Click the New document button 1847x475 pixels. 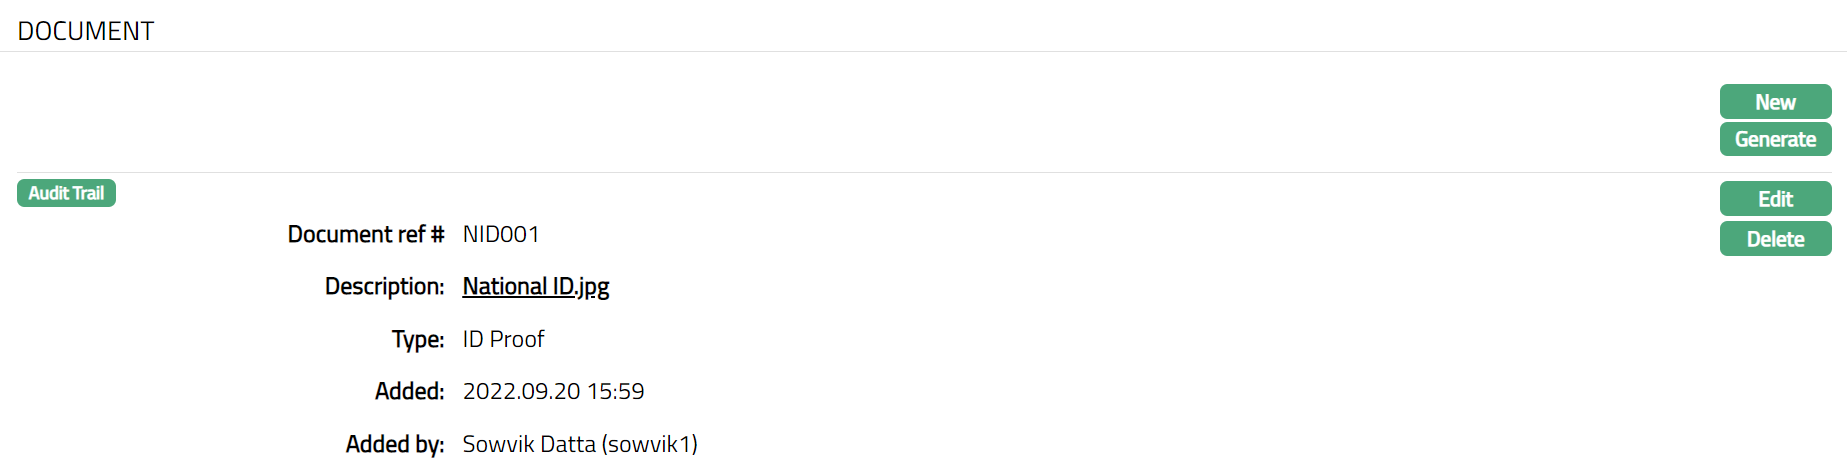1775,102
